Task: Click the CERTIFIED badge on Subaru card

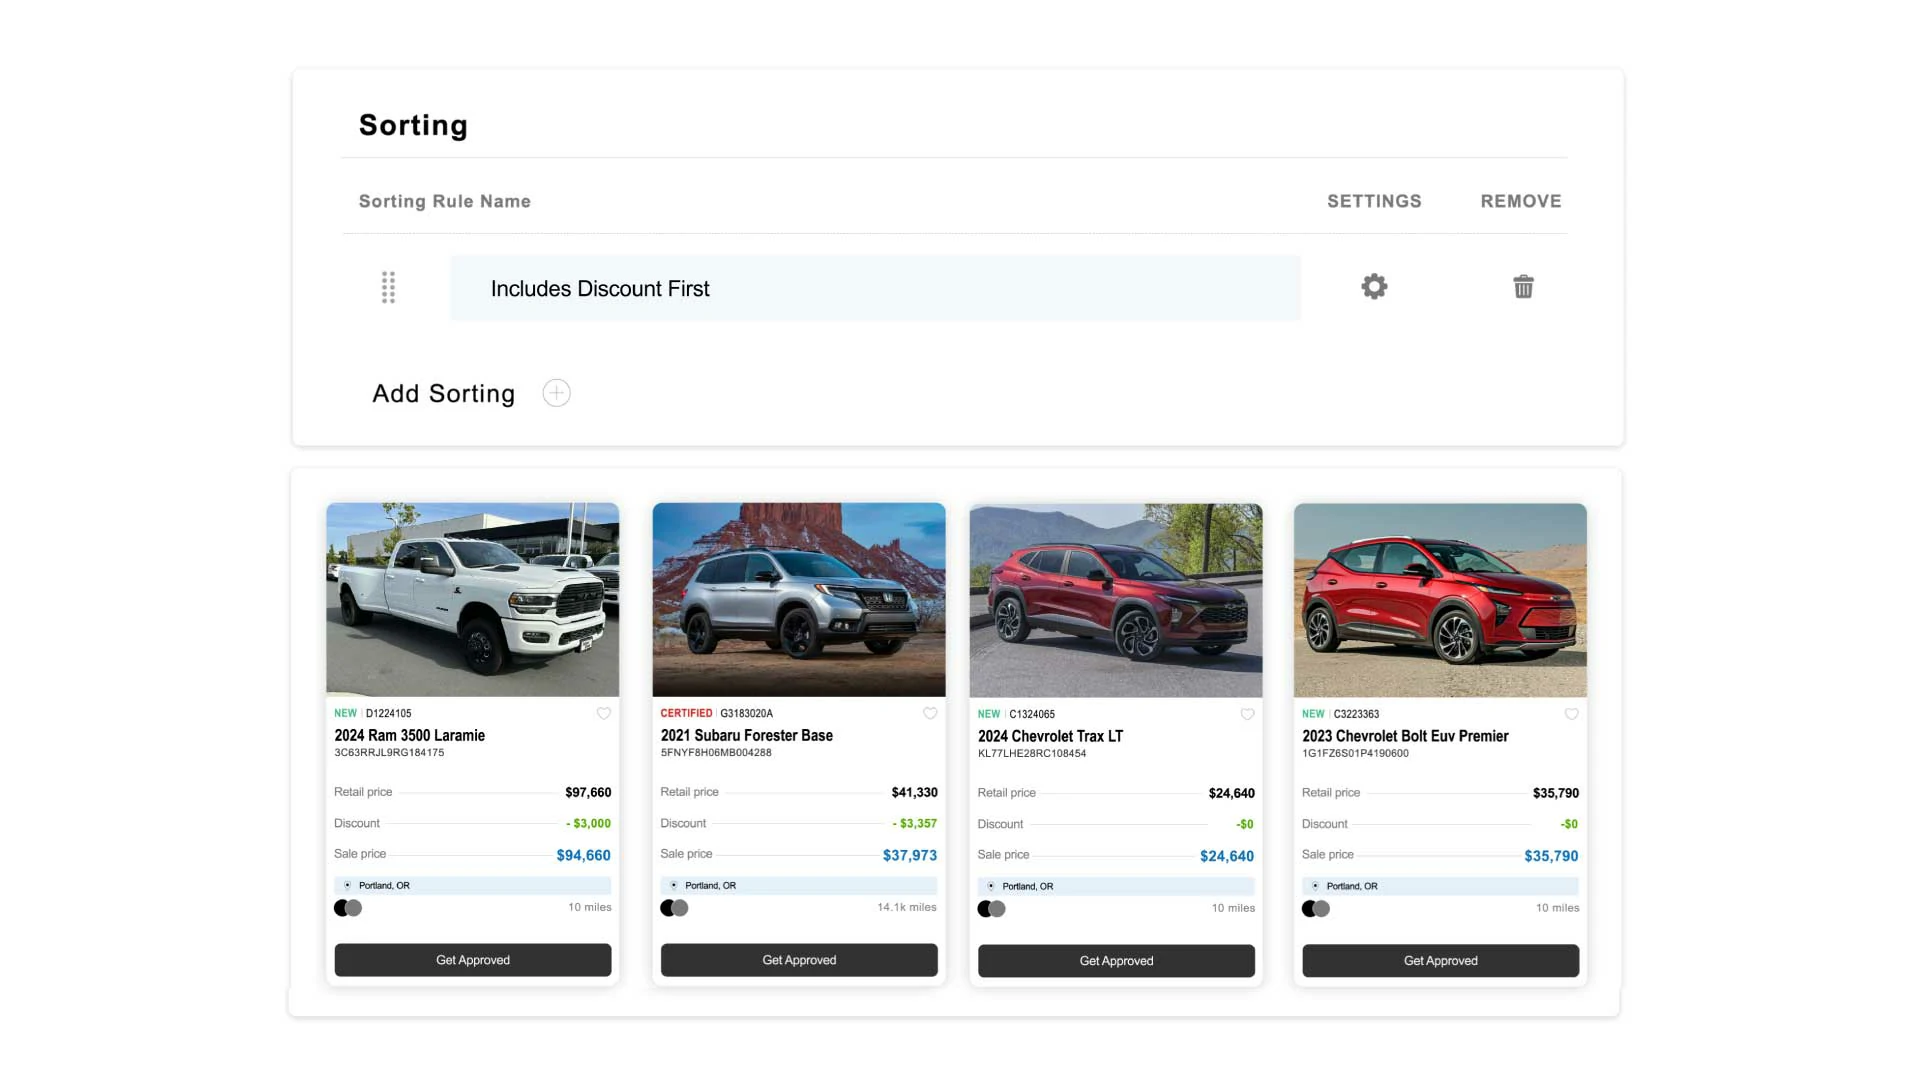Action: pos(686,714)
